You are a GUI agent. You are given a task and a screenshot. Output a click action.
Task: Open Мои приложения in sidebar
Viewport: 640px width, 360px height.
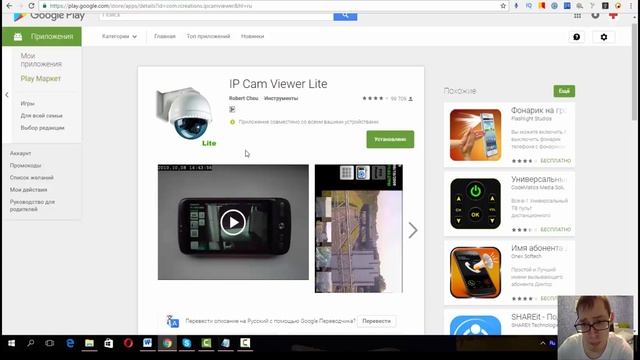tap(41, 60)
